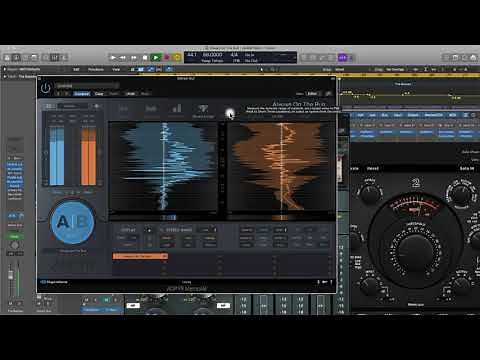
Task: Toggle the purple count-in button
Action: click(x=342, y=58)
